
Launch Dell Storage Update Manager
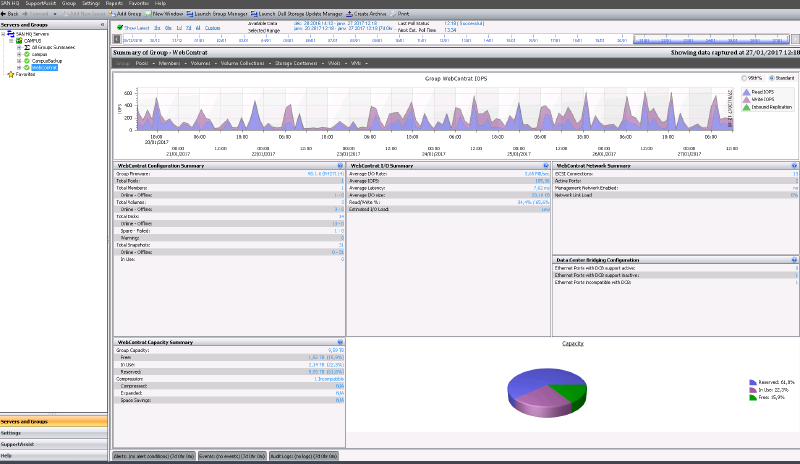298,14
